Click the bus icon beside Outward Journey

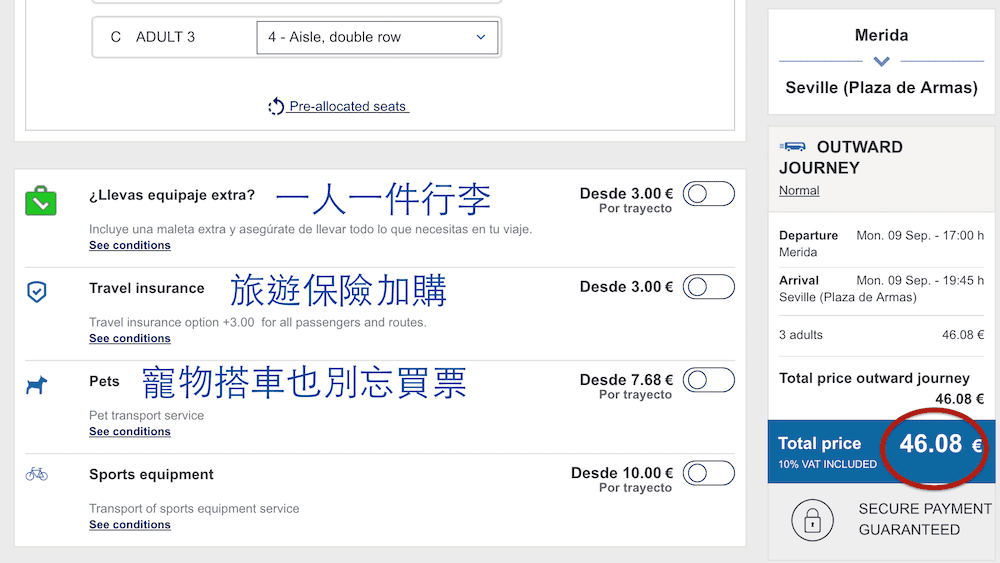(794, 147)
